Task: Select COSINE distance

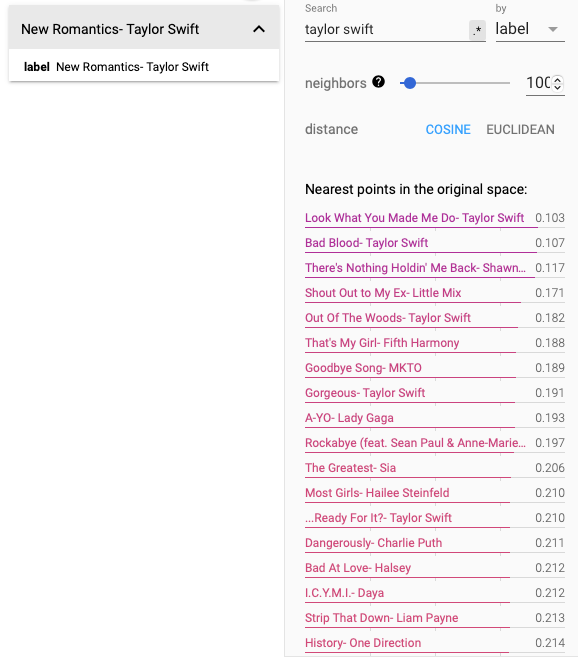Action: (448, 129)
